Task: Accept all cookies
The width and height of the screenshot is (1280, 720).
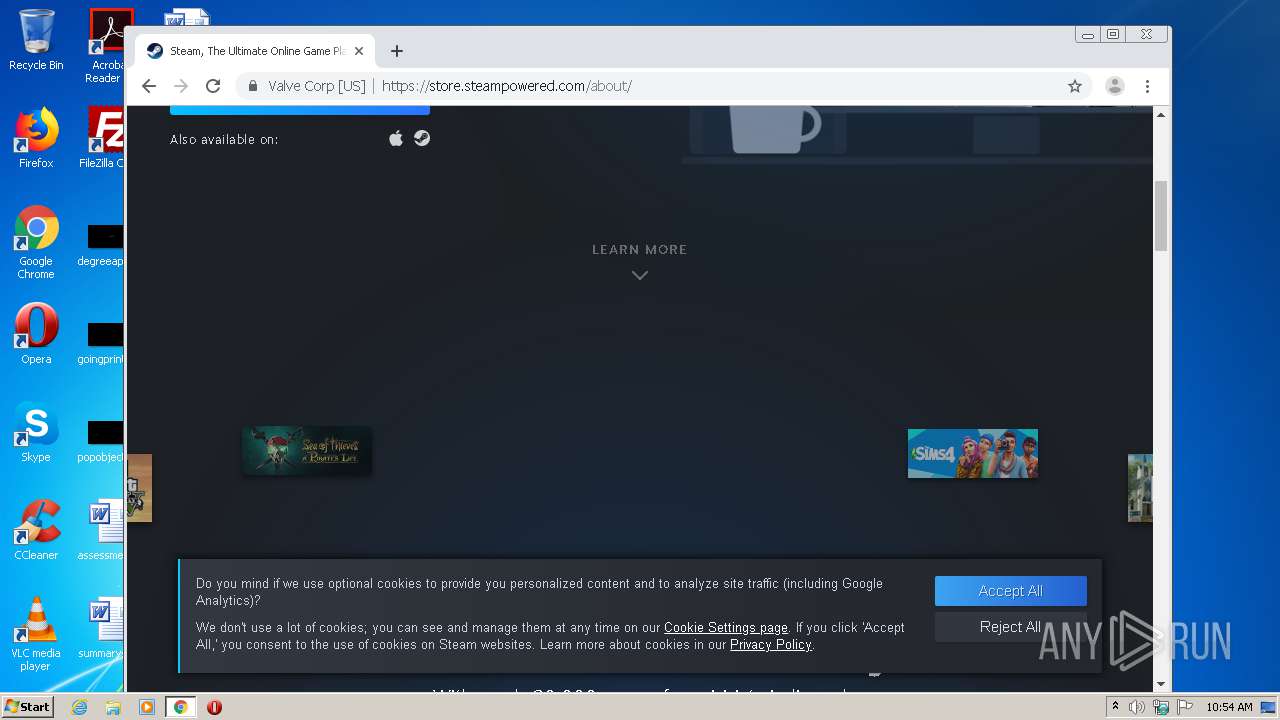Action: click(x=1011, y=591)
